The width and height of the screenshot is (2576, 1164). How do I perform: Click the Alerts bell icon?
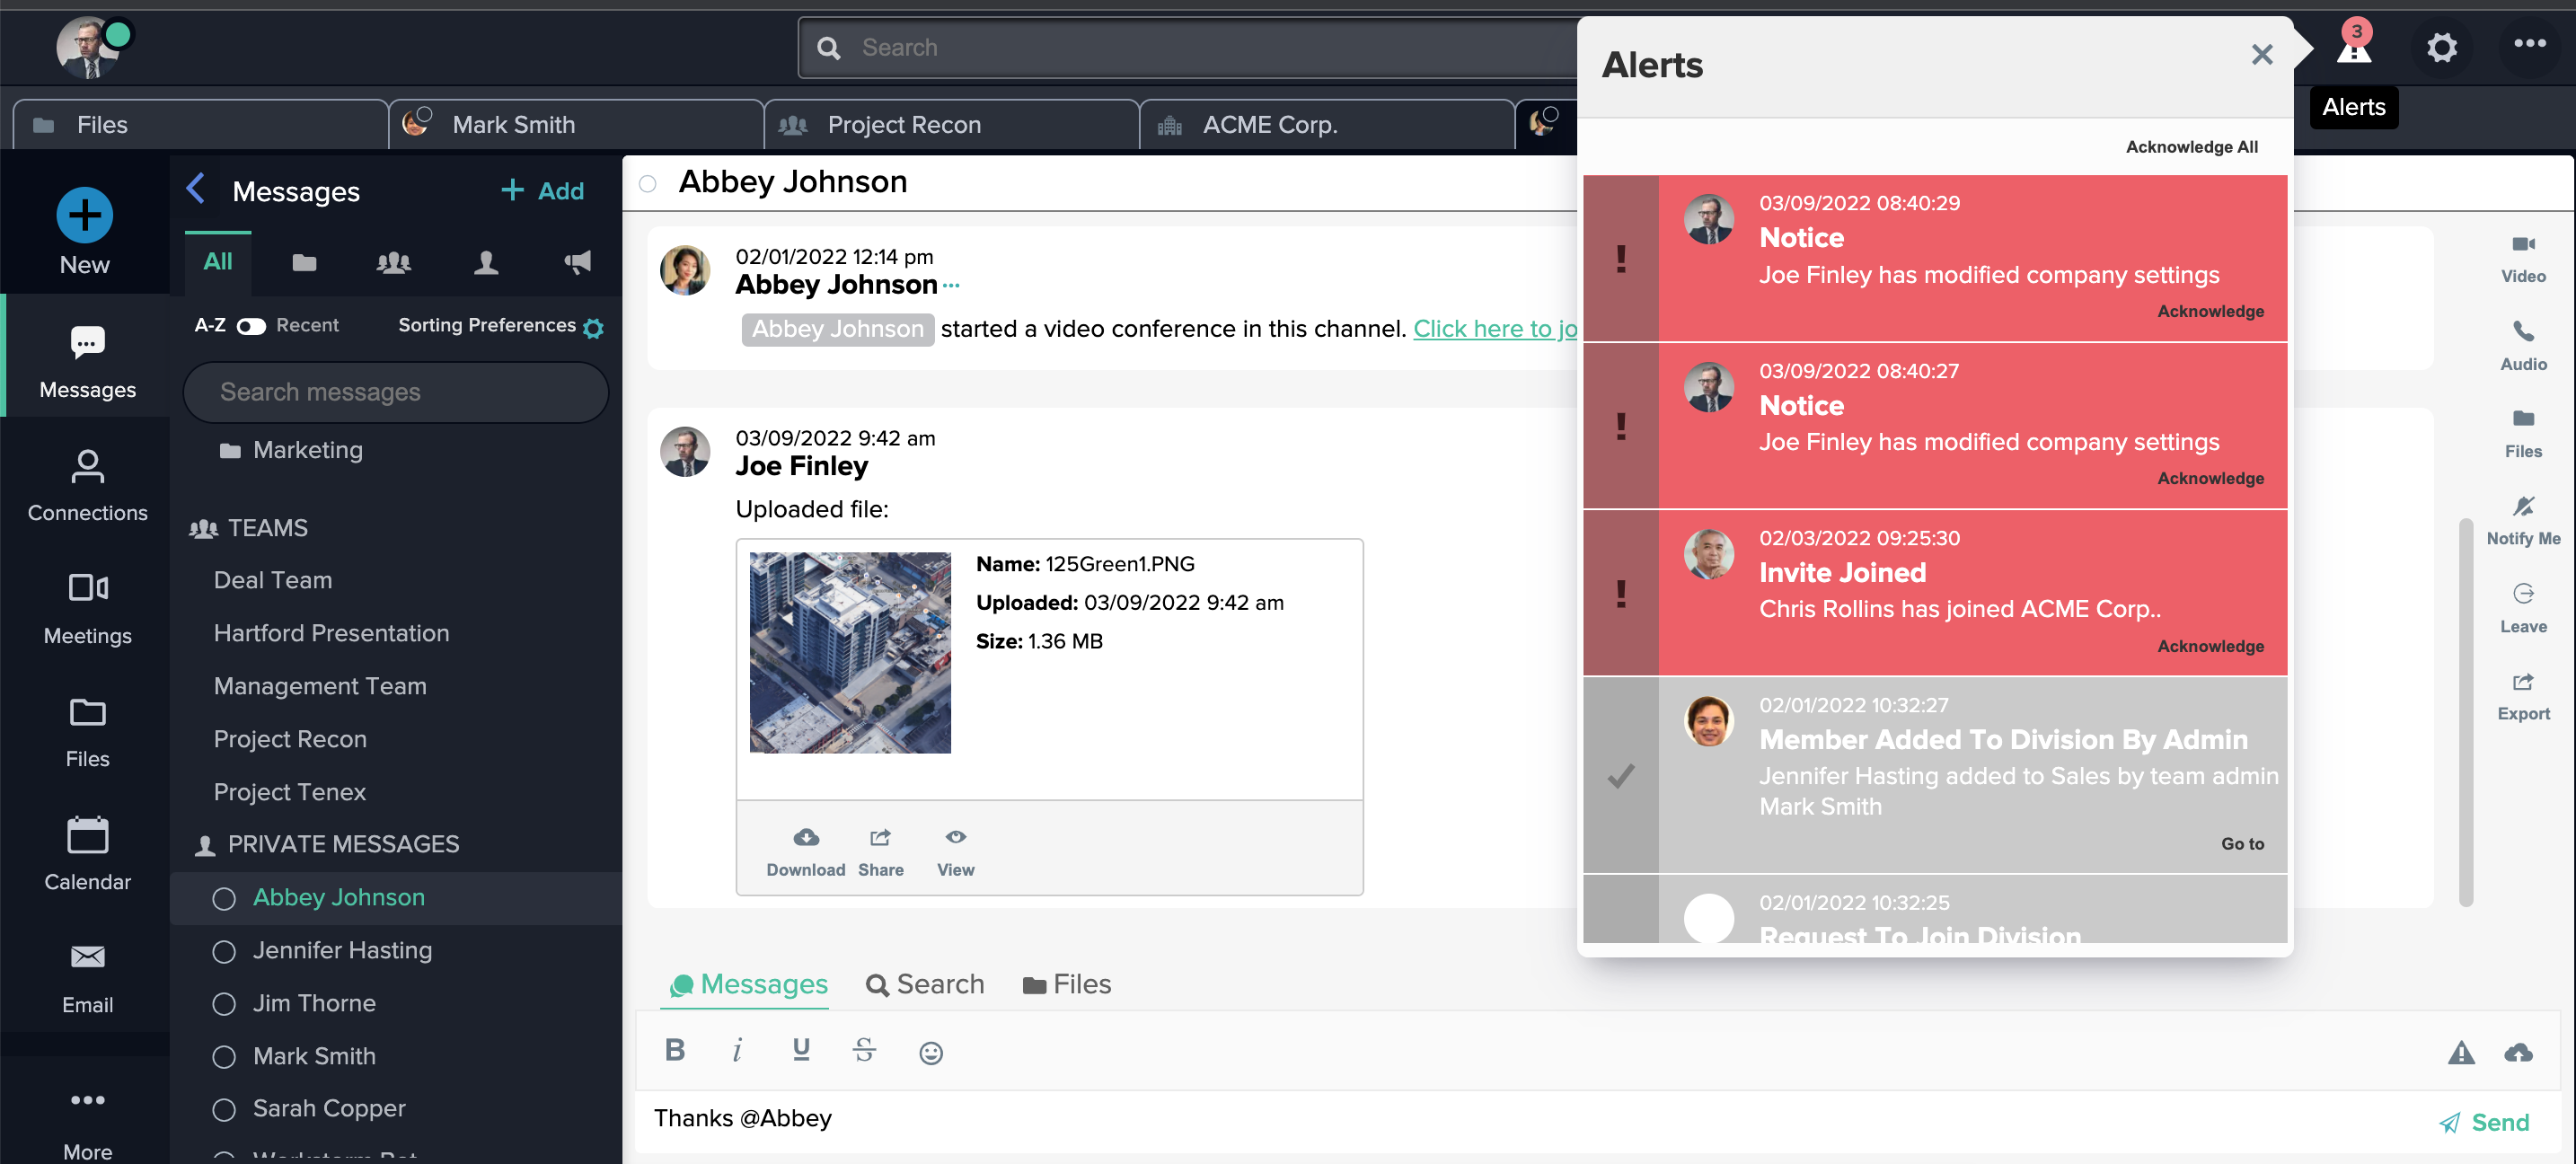[2353, 45]
